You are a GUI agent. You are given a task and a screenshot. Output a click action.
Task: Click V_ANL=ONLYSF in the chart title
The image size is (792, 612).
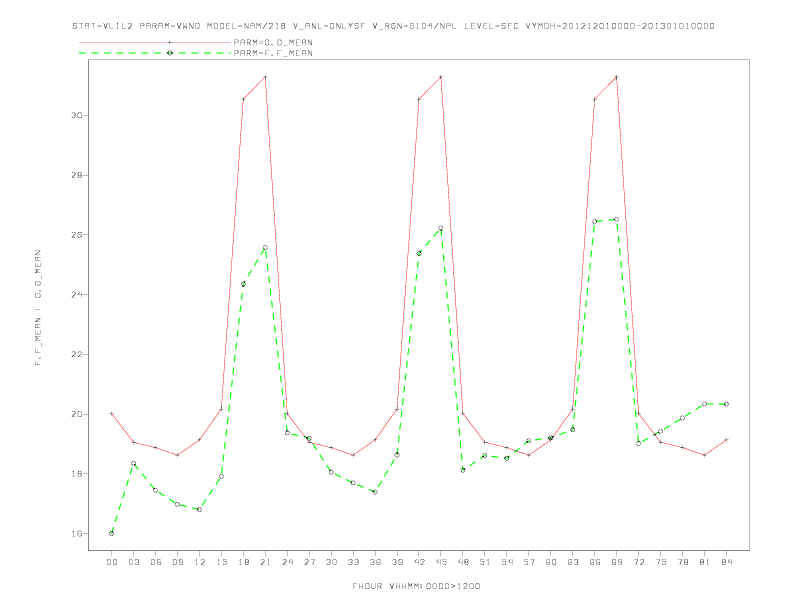point(329,26)
